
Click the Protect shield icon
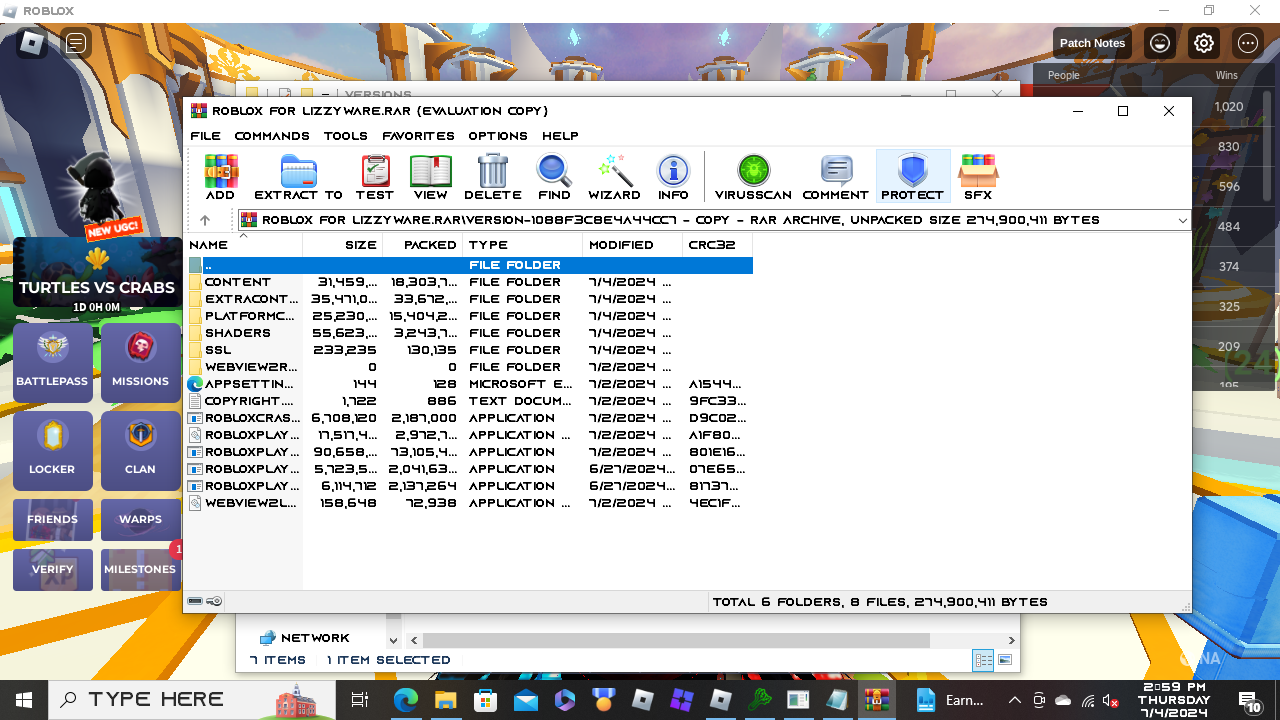pyautogui.click(x=912, y=177)
